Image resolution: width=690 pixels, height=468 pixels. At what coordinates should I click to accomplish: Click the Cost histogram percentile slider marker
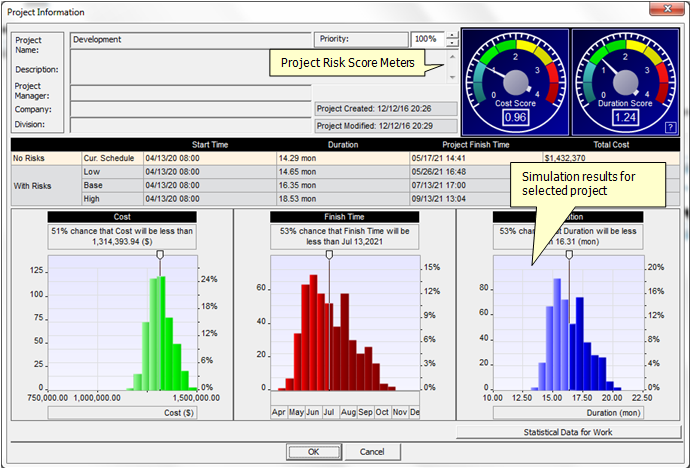tap(160, 255)
